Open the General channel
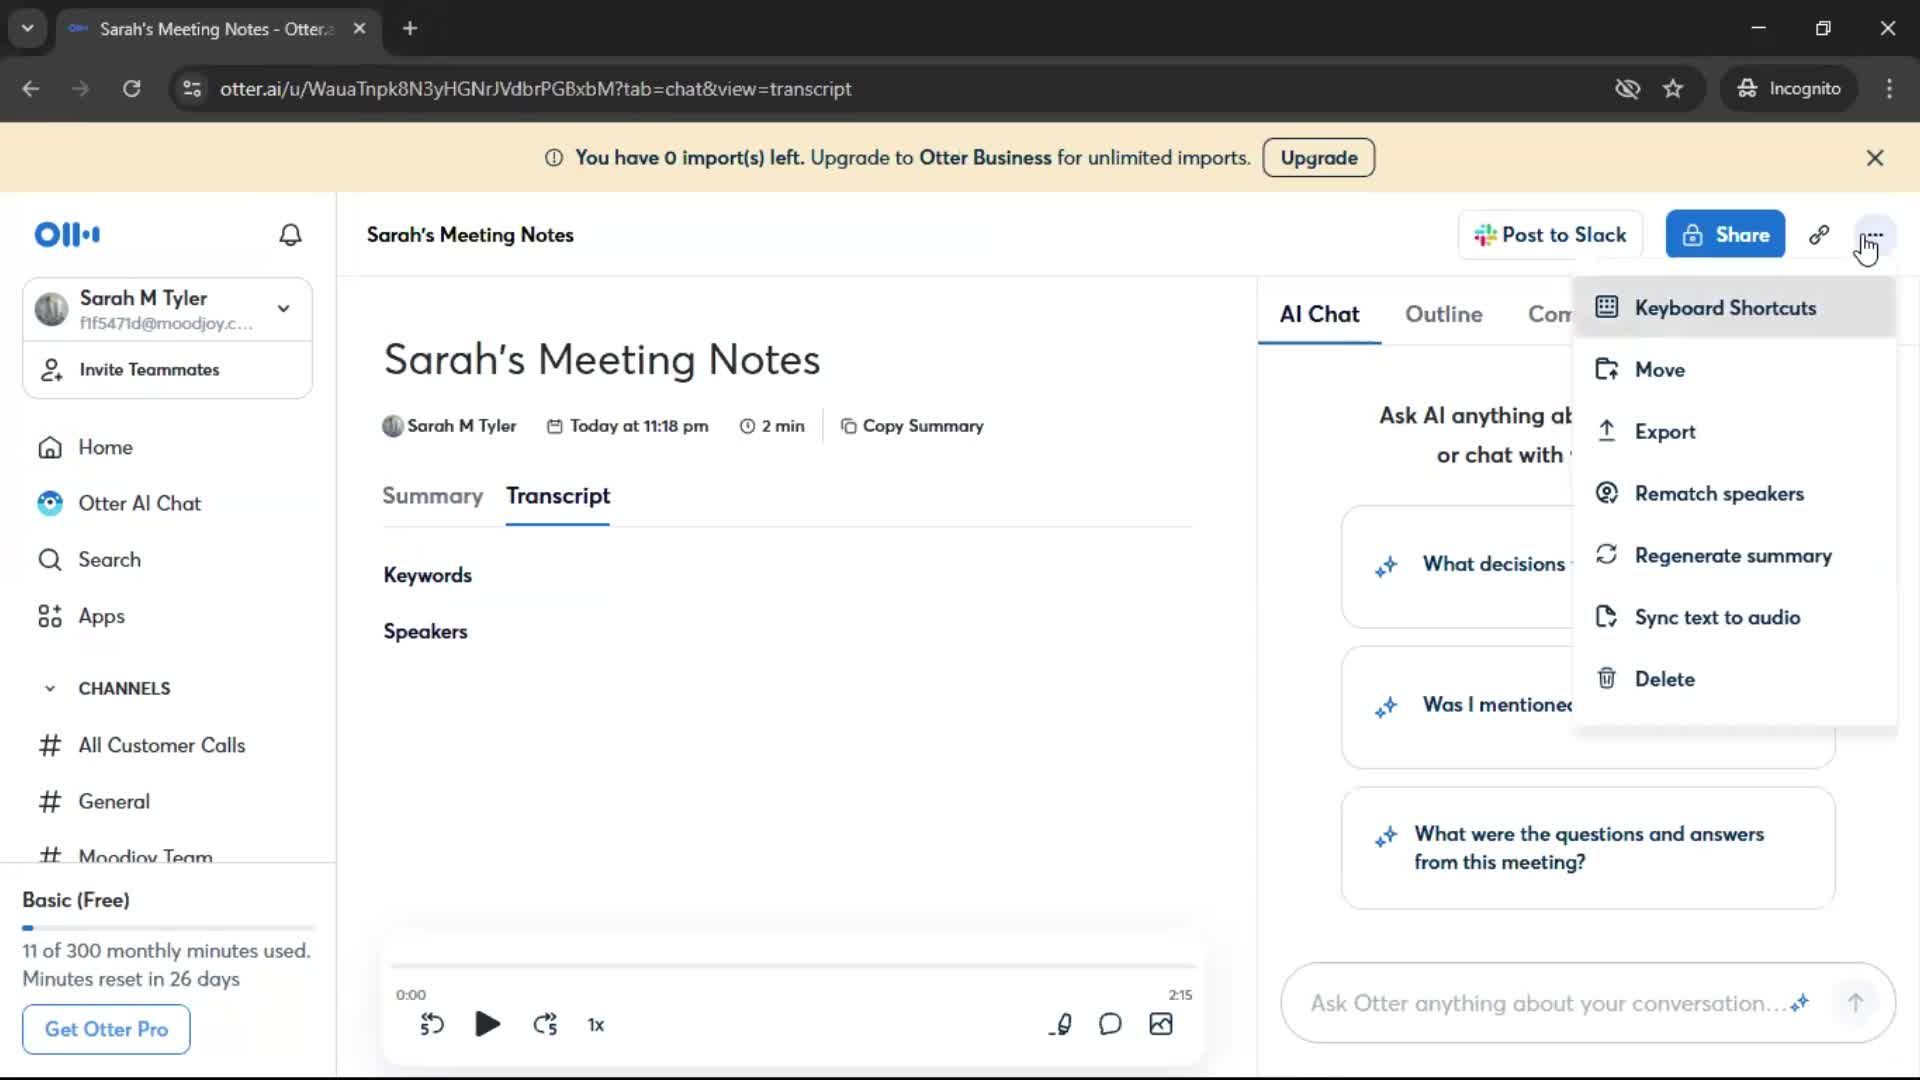The height and width of the screenshot is (1080, 1920). click(94, 801)
